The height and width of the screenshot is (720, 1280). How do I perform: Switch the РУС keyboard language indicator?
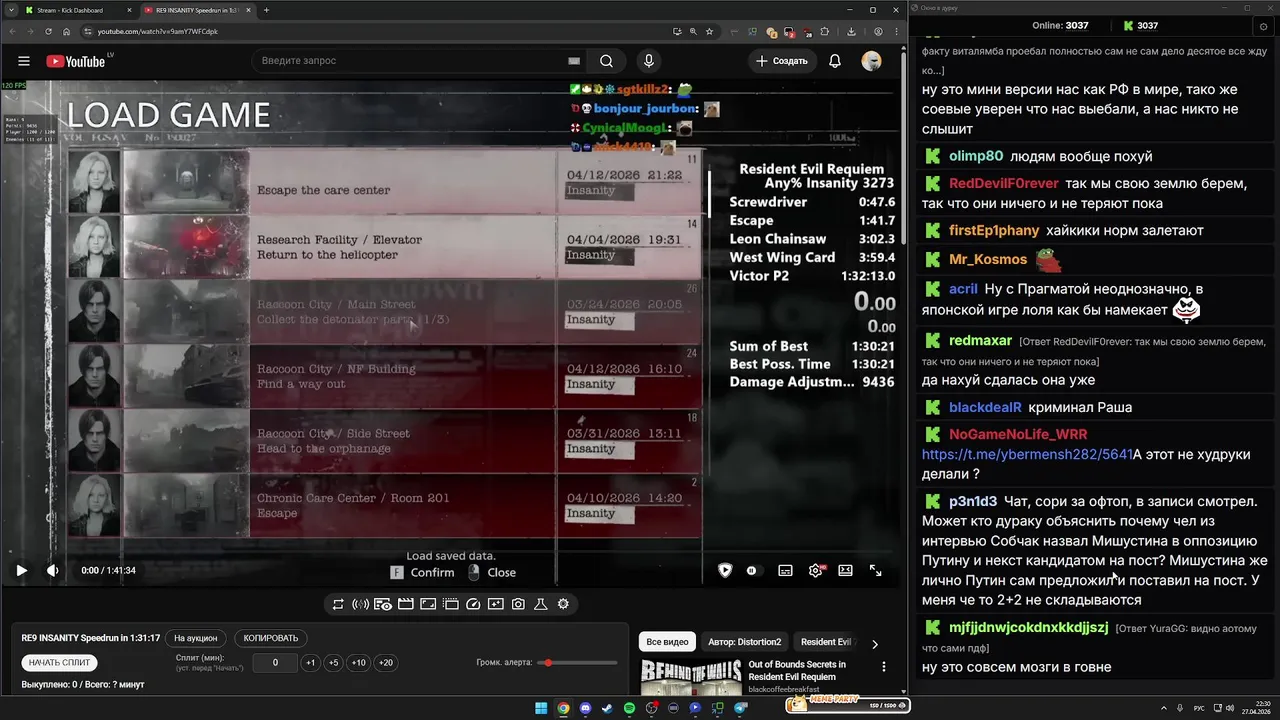coord(1199,708)
